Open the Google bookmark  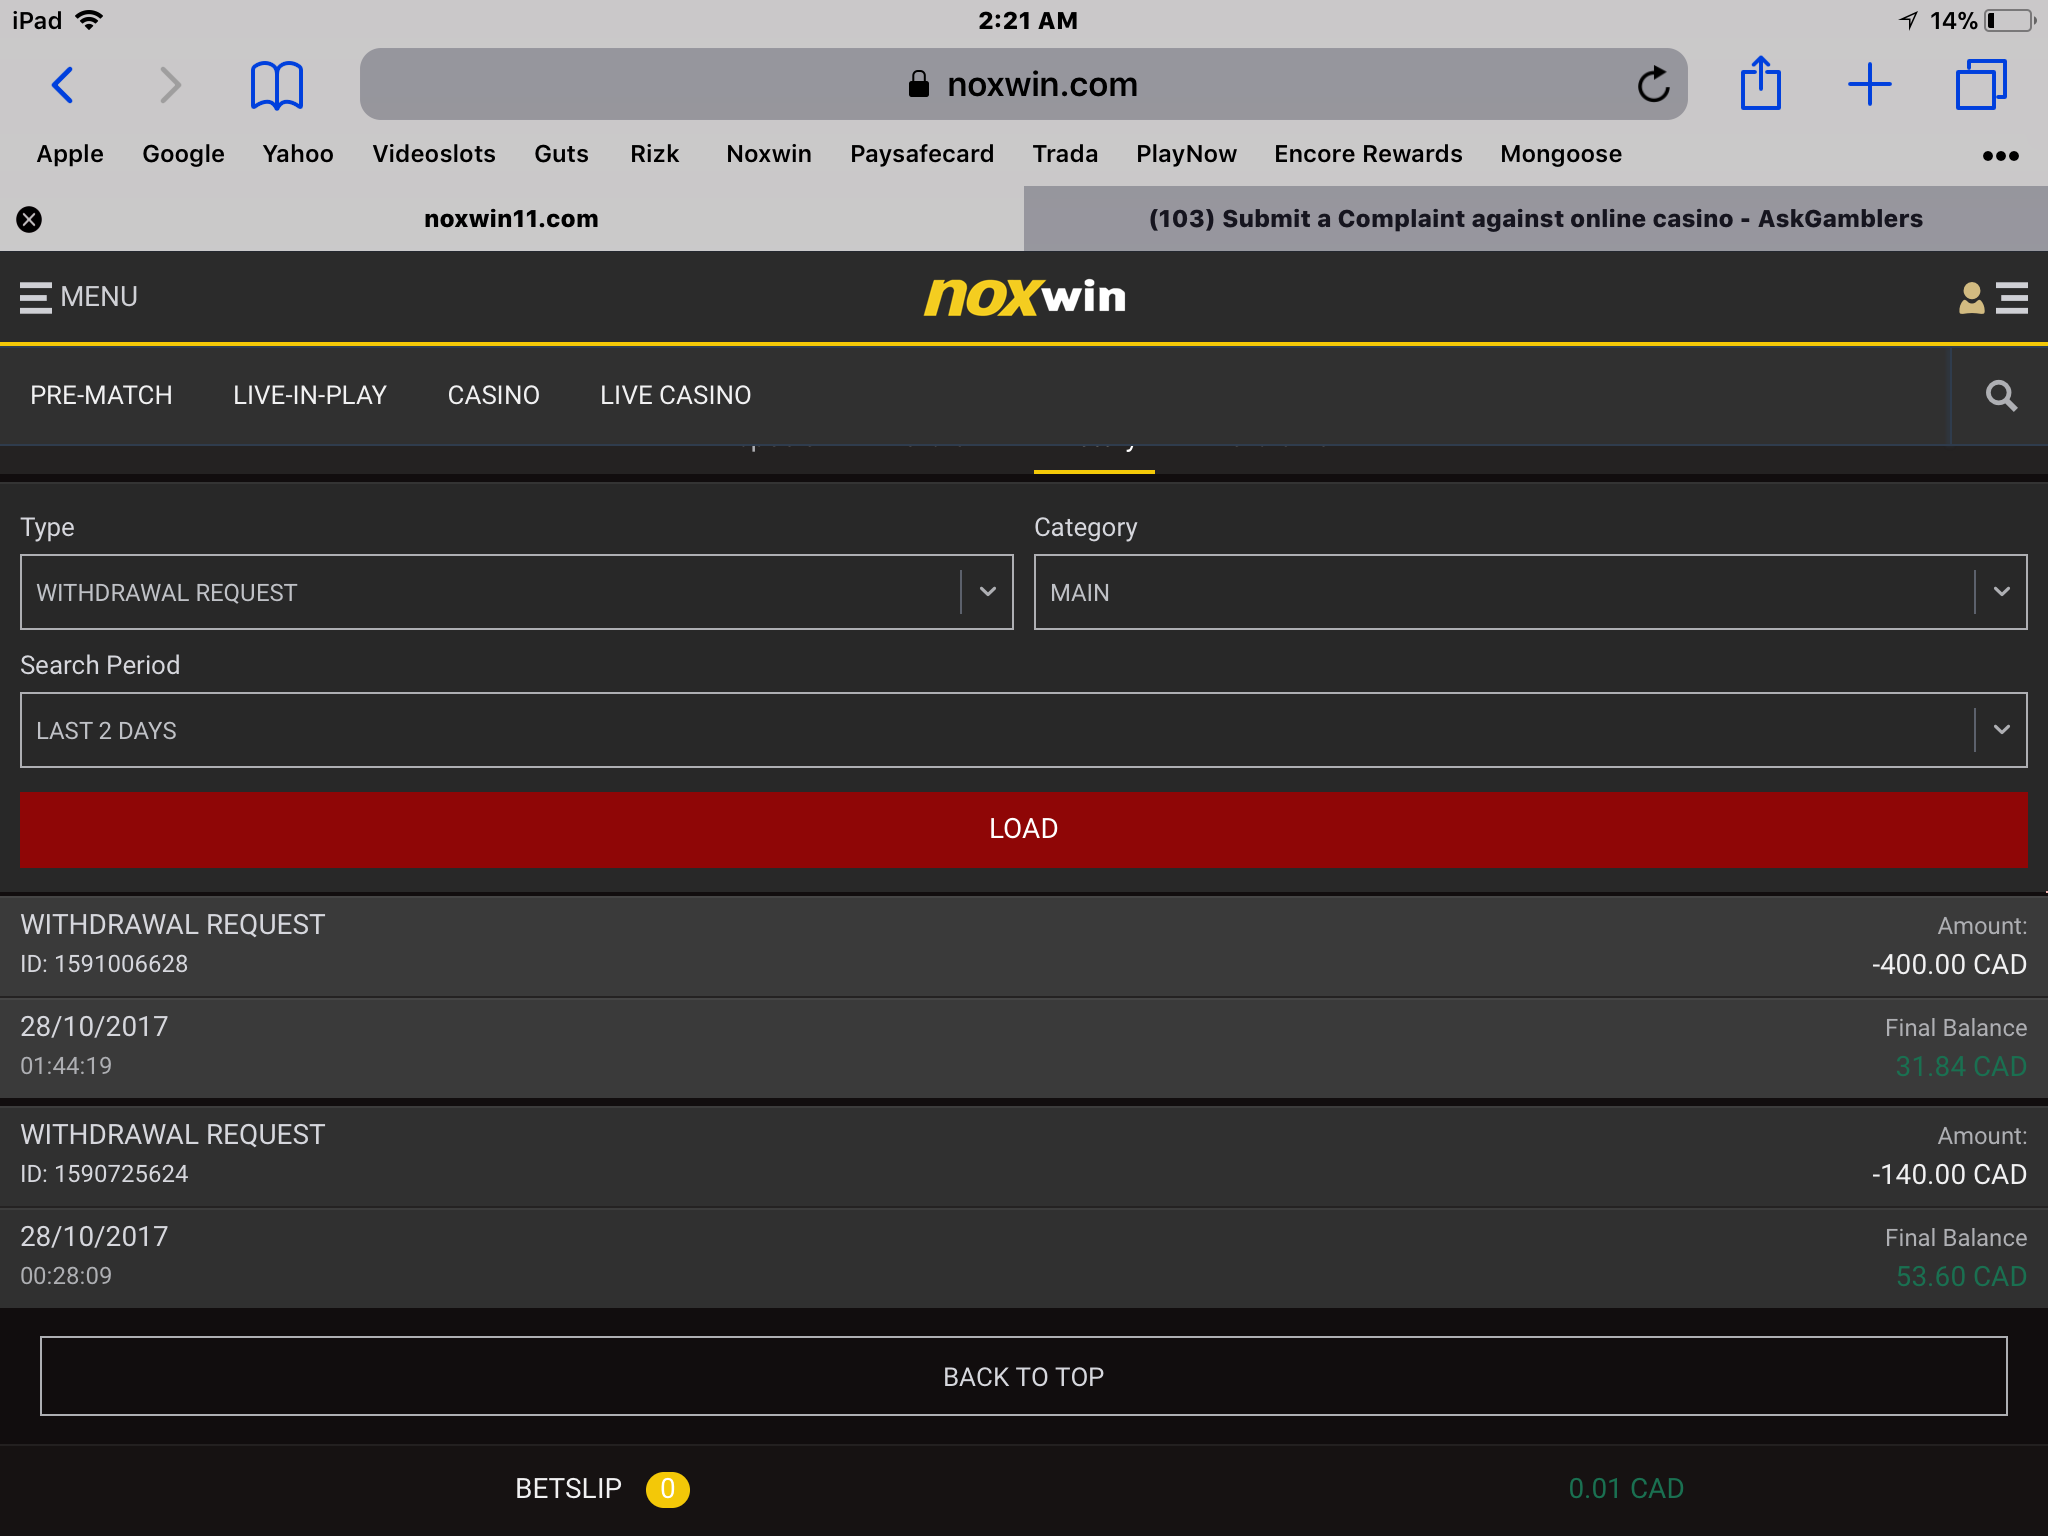(183, 154)
